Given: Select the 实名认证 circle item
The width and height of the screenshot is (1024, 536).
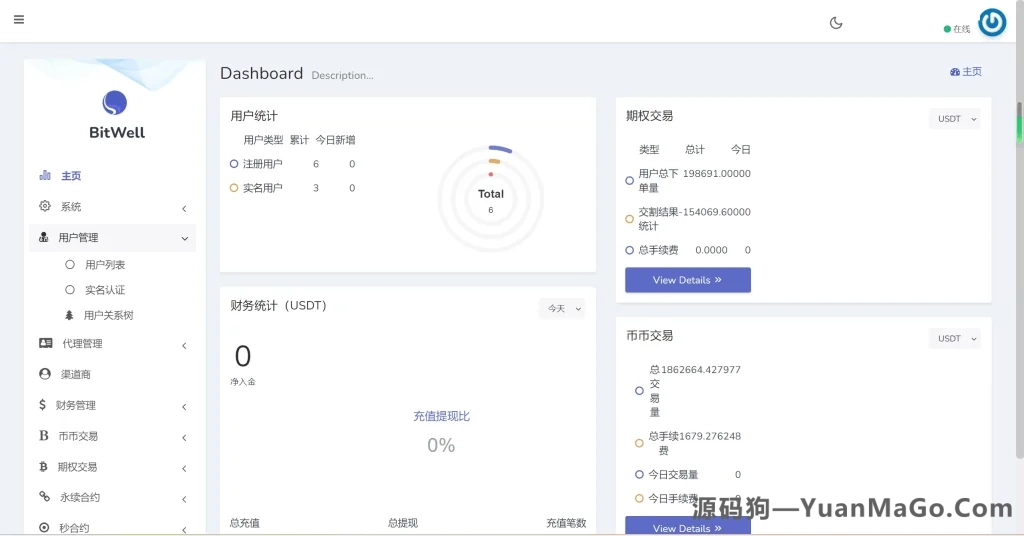Looking at the screenshot, I should coord(70,289).
